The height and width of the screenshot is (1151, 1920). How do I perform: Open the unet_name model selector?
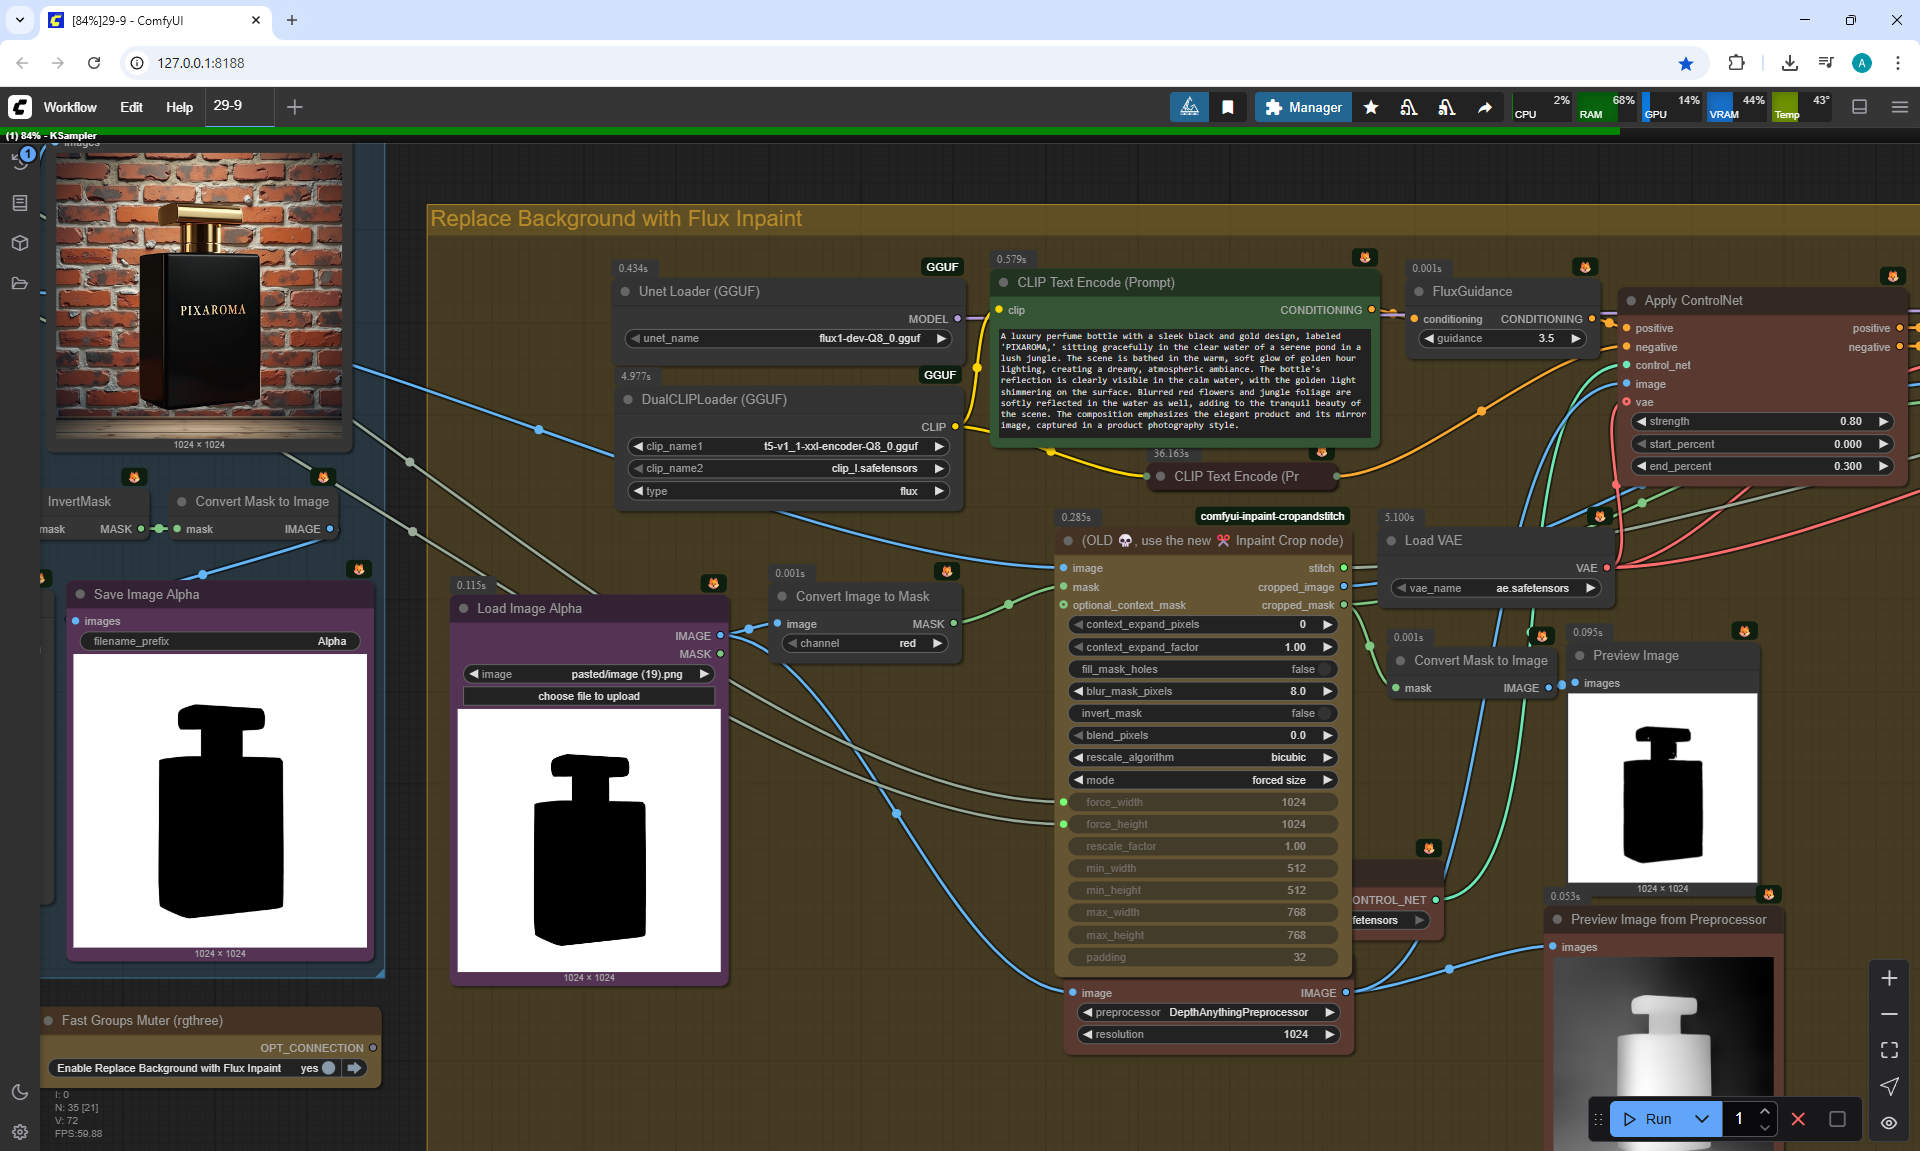[789, 338]
